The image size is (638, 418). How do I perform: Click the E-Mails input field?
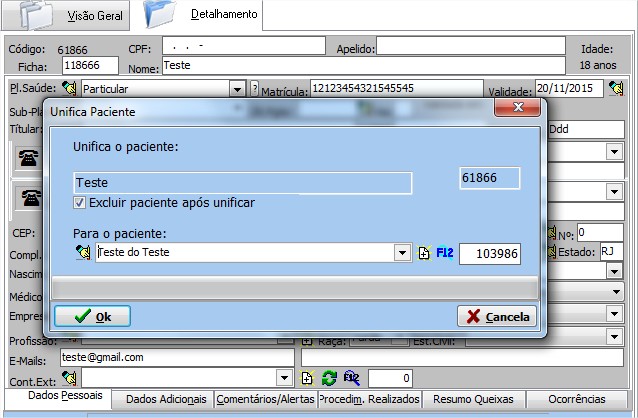tap(176, 357)
